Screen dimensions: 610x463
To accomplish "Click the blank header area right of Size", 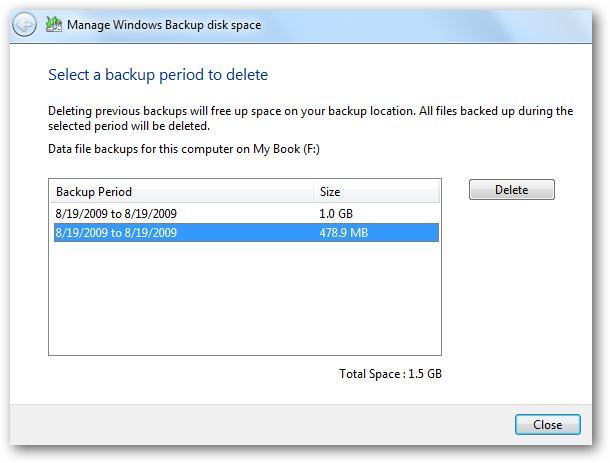I will 400,192.
